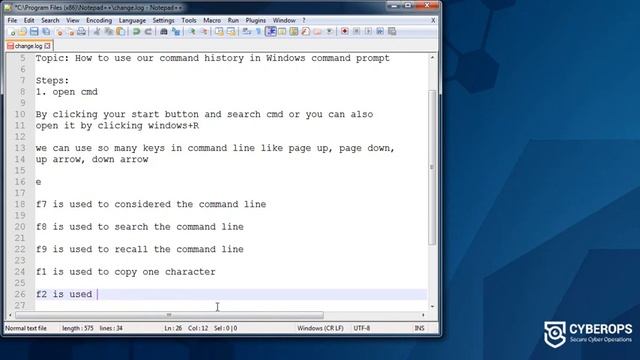Viewport: 640px width, 360px height.
Task: Open Find using the binoculars icon
Action: (164, 31)
